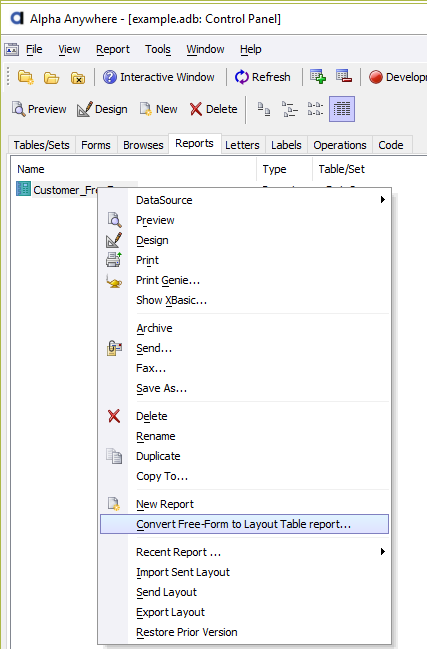Image resolution: width=427 pixels, height=649 pixels.
Task: Choose Show XBasic in context menu
Action: pyautogui.click(x=244, y=300)
